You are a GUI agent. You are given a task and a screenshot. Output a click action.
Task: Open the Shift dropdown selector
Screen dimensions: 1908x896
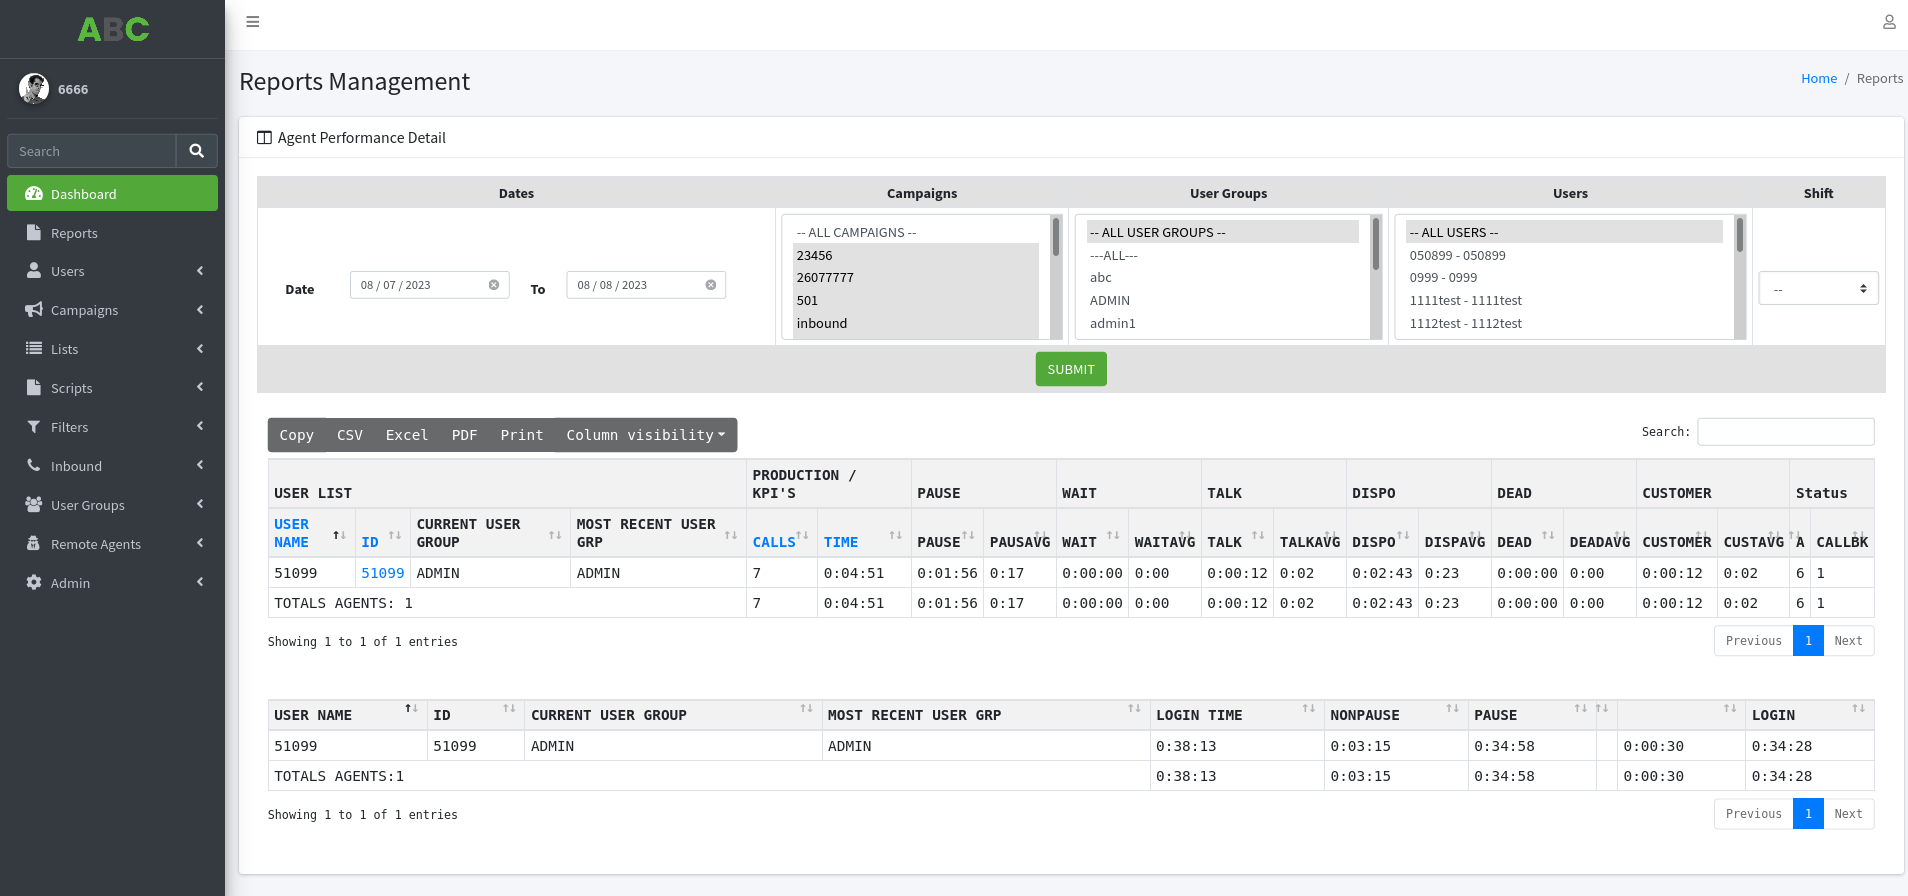pyautogui.click(x=1818, y=289)
